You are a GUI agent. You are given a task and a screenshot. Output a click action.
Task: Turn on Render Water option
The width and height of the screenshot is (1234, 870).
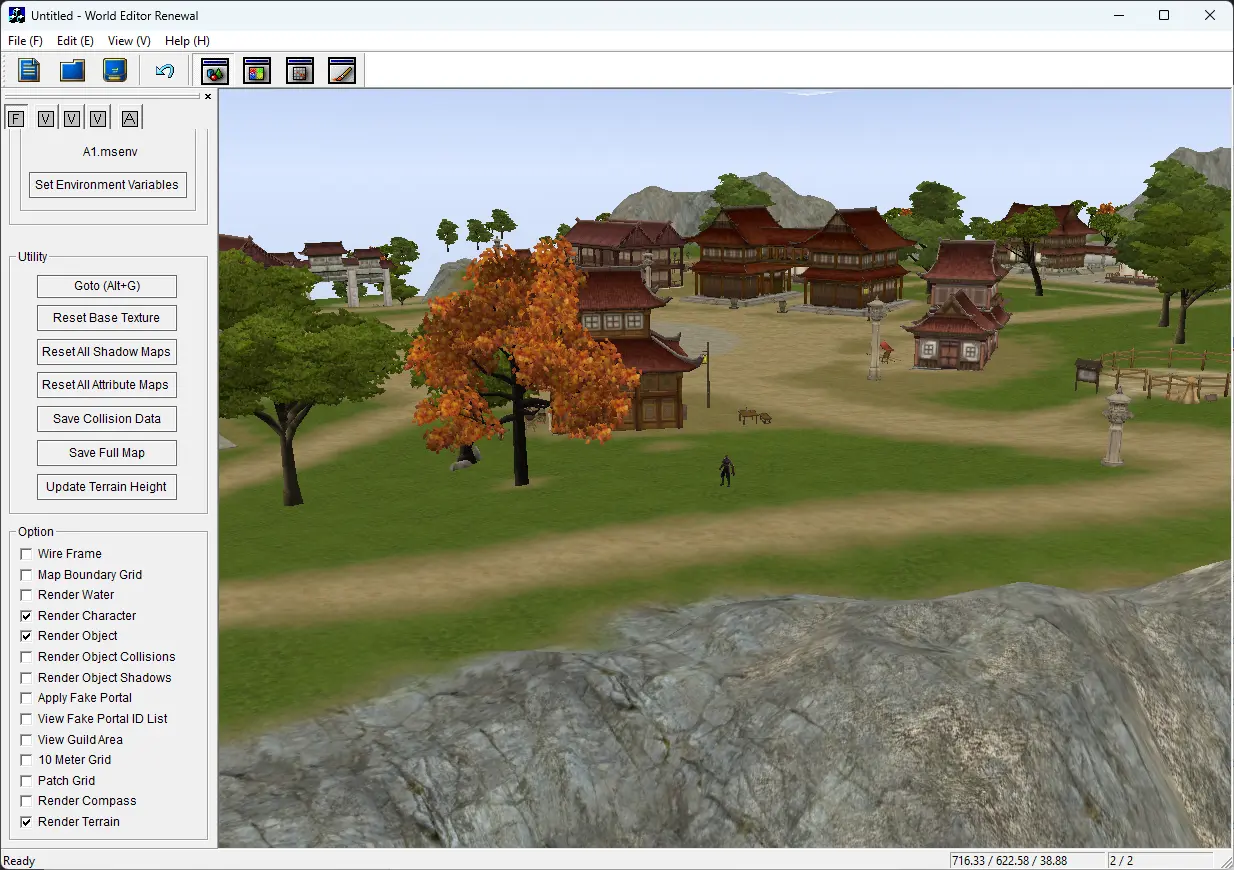[x=26, y=595]
